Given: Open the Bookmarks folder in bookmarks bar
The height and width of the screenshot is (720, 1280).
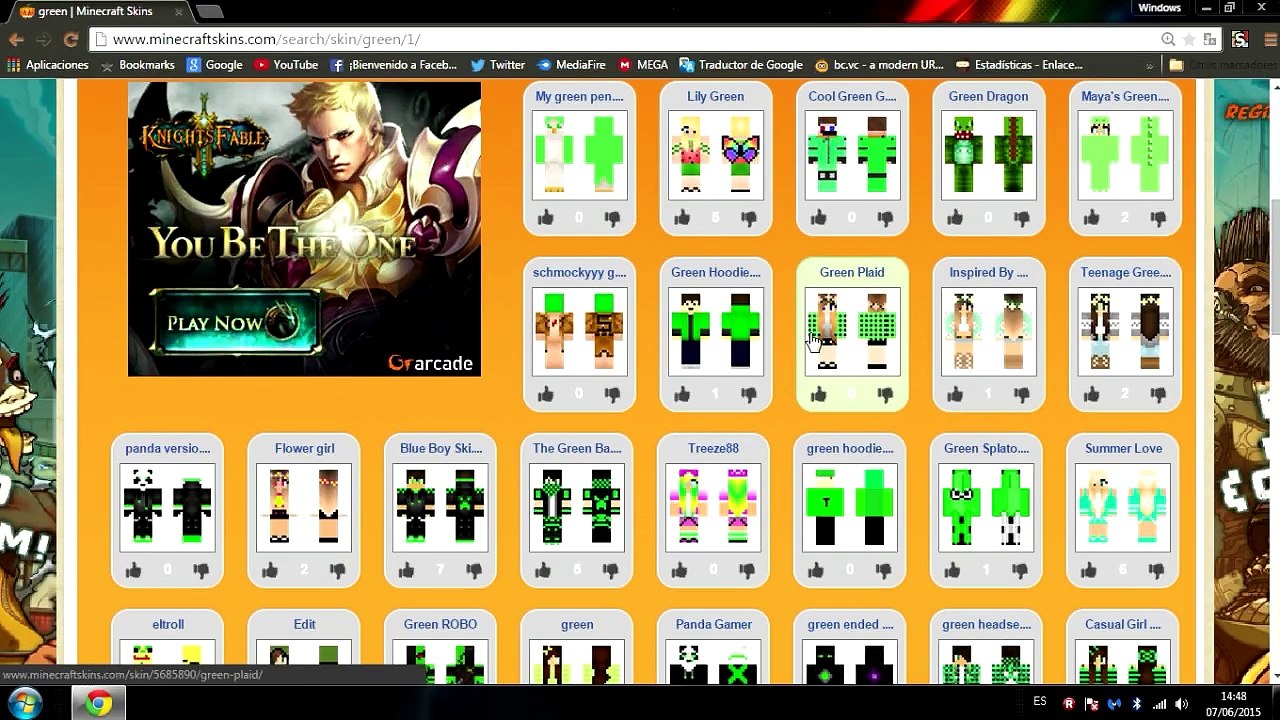Looking at the screenshot, I should (138, 65).
